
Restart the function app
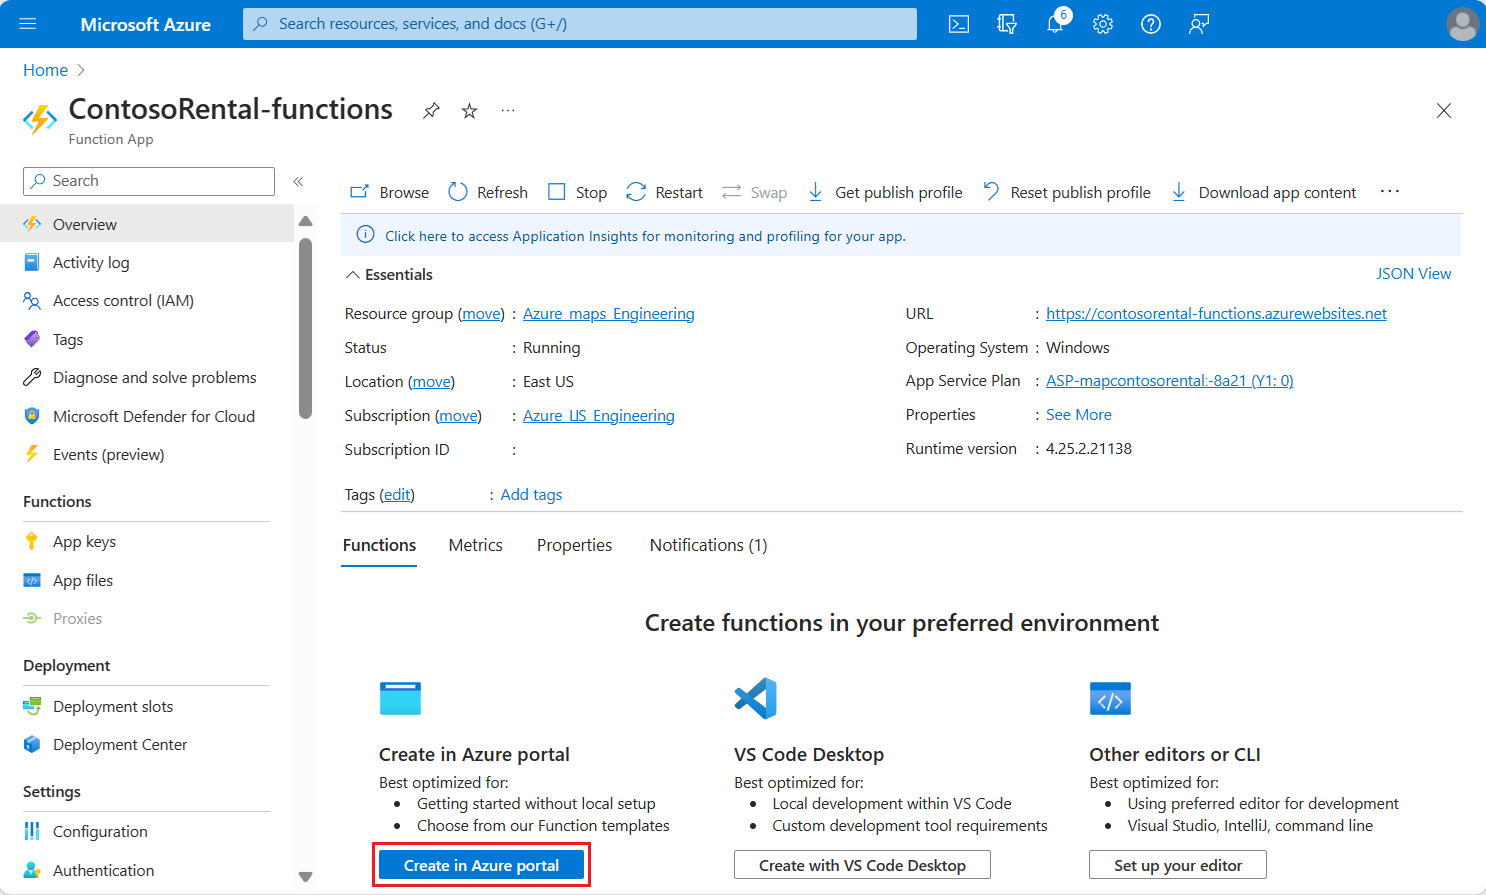665,192
